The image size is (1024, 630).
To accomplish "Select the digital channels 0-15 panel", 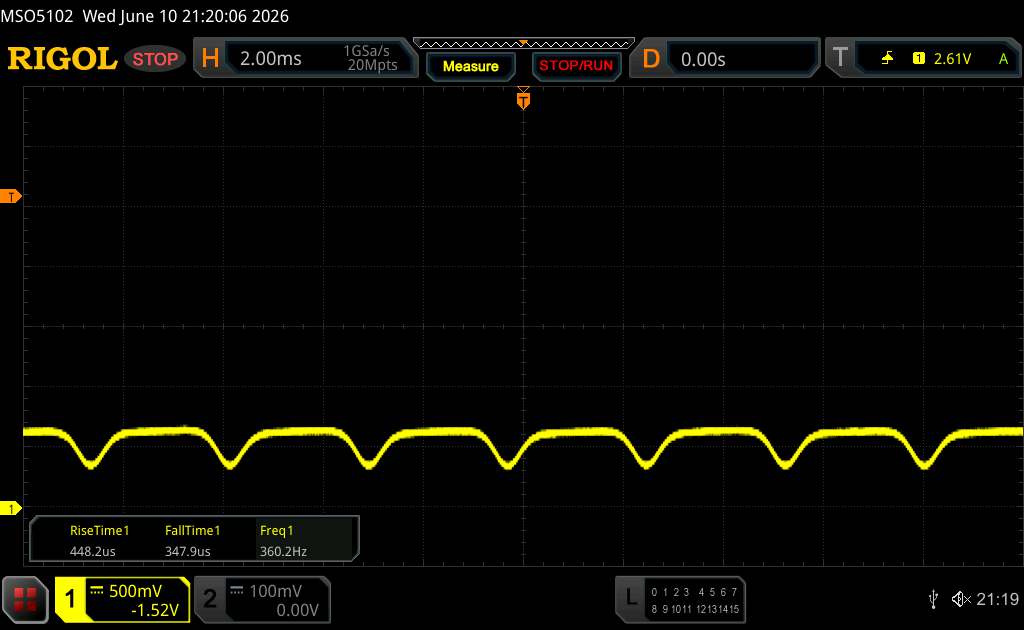I will (x=695, y=601).
